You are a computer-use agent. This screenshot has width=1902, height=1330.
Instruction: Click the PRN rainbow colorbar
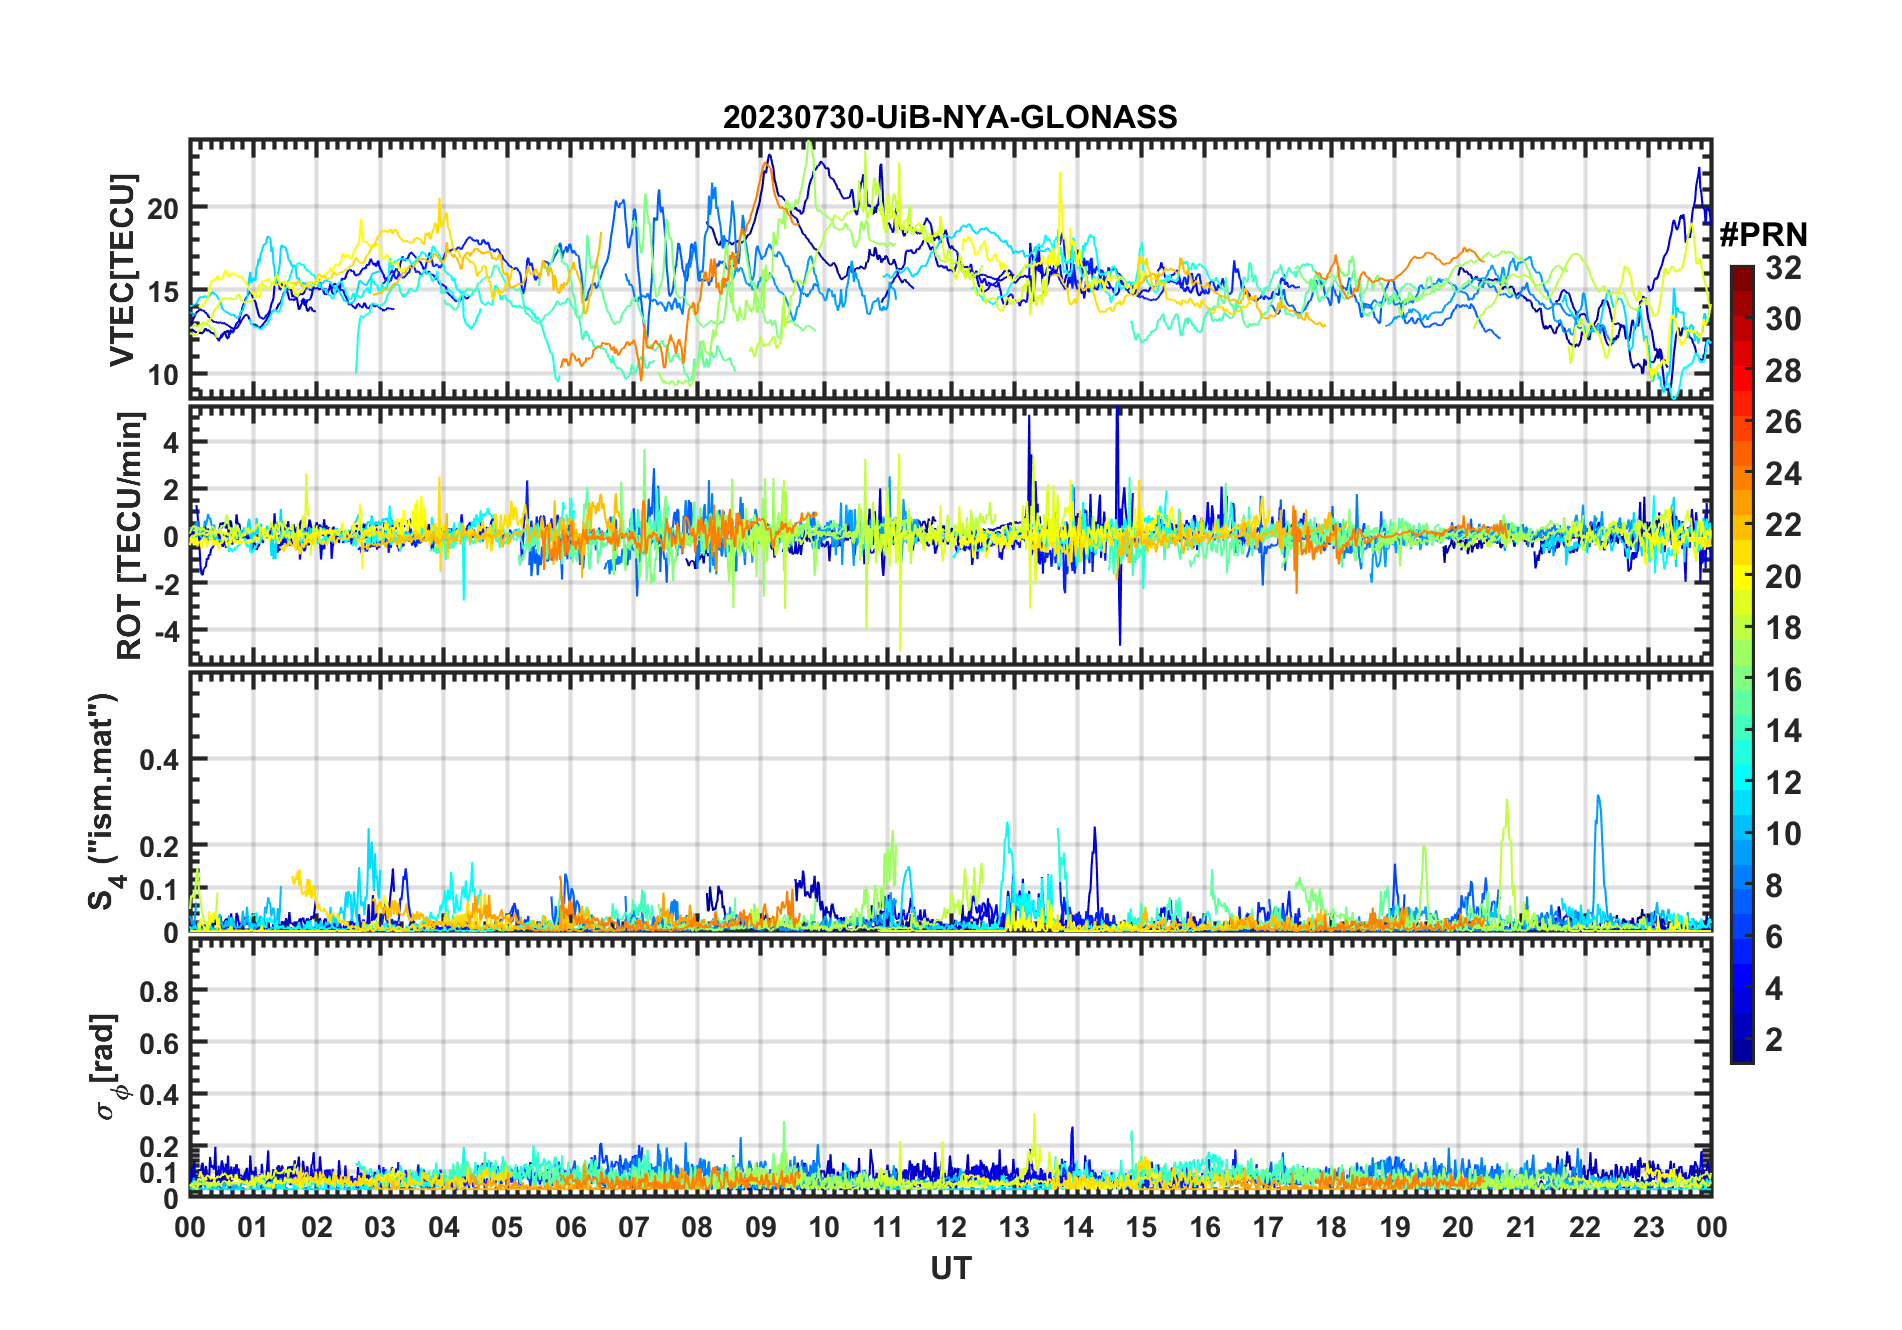tap(1742, 664)
